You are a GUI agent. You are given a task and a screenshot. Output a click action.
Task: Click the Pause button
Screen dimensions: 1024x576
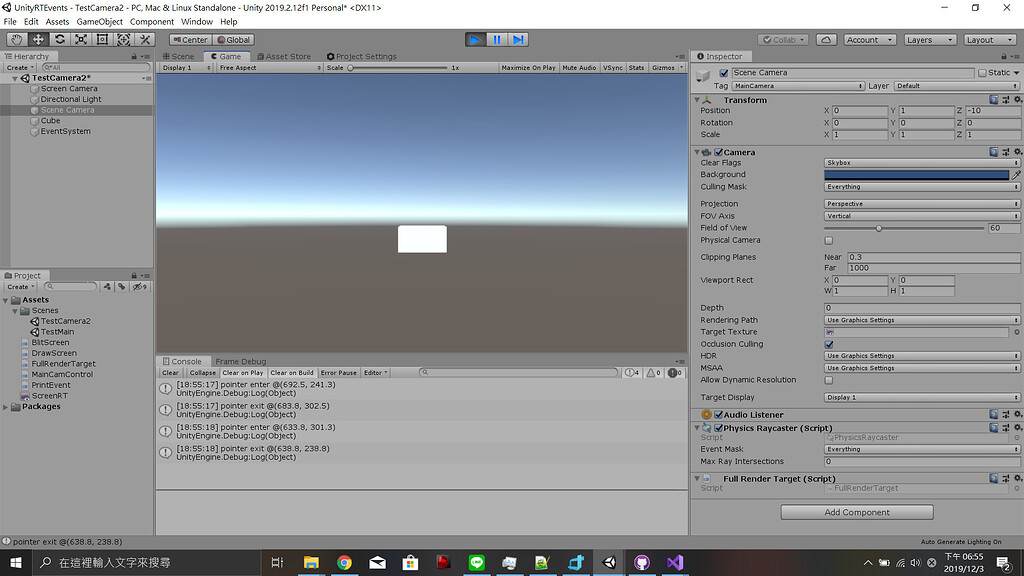click(495, 39)
